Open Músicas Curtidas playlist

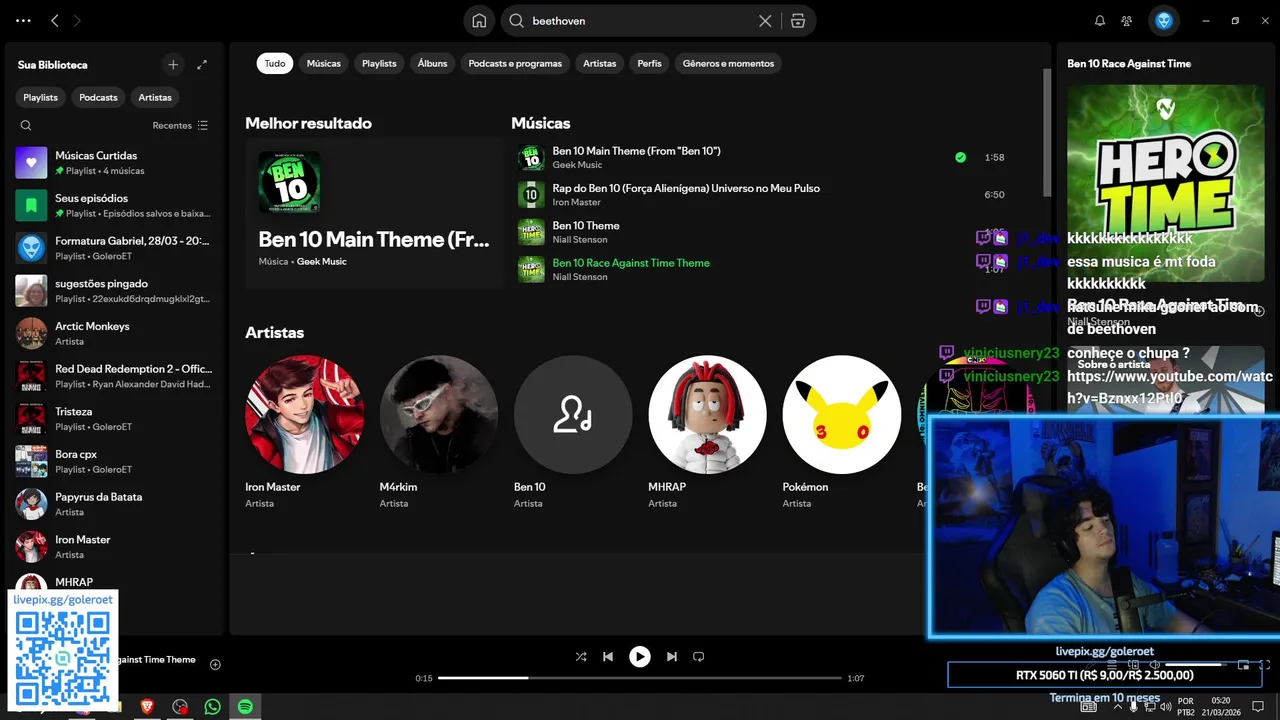click(x=114, y=162)
